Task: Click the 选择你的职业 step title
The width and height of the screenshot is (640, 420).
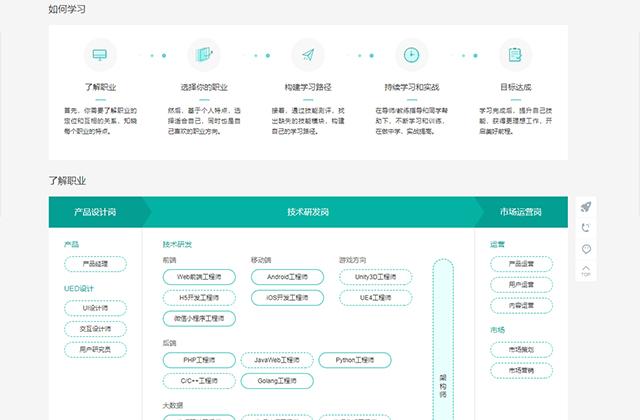Action: [204, 87]
